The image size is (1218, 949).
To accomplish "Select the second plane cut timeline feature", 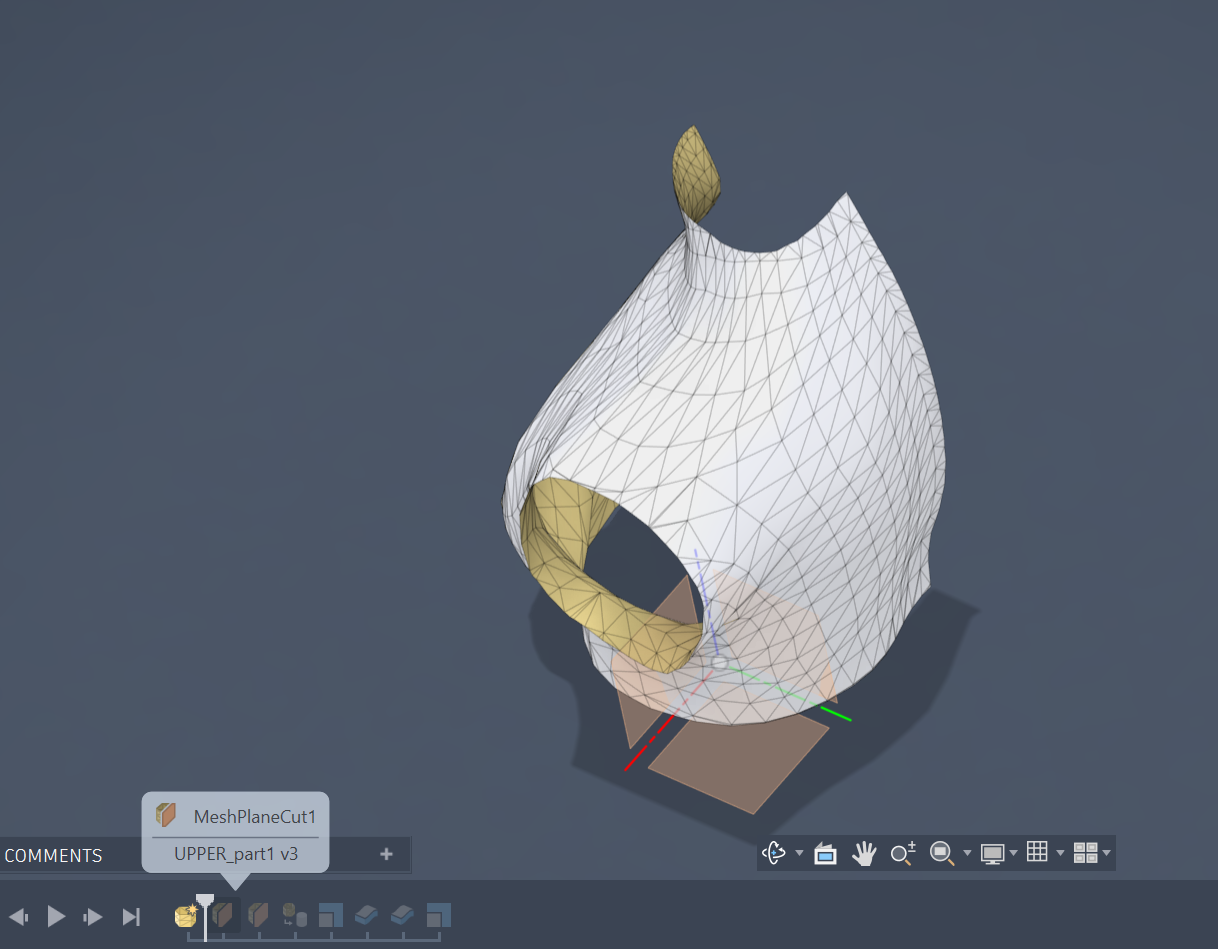I will coord(258,915).
